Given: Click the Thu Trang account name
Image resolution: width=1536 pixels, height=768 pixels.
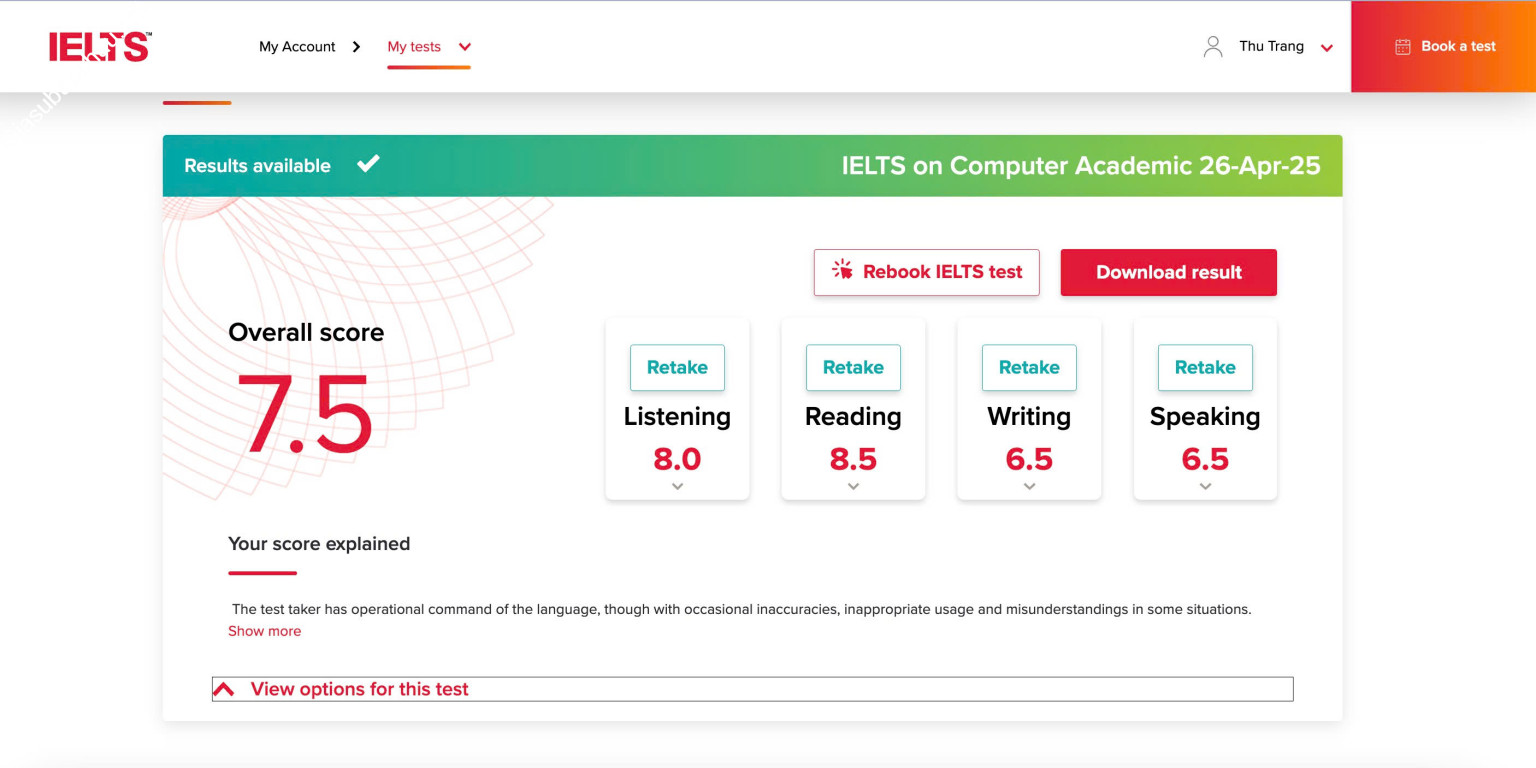Looking at the screenshot, I should (x=1271, y=46).
